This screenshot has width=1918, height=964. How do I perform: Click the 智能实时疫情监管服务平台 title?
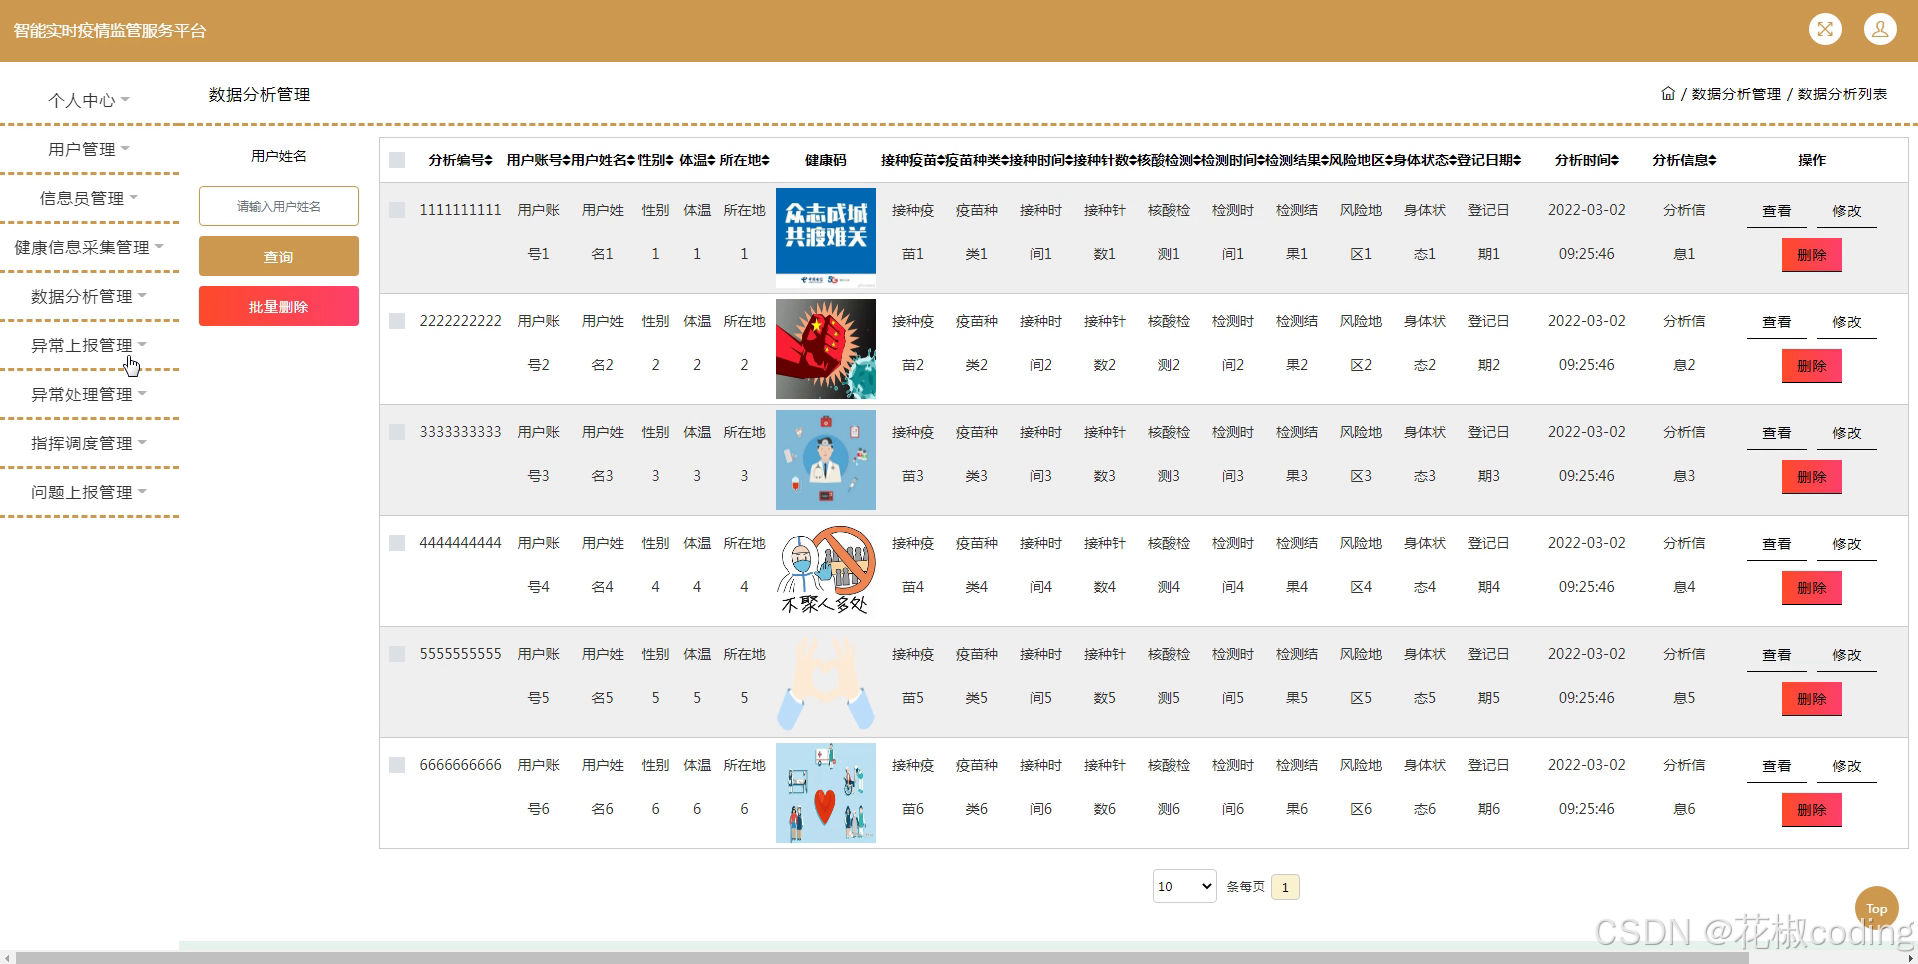coord(110,31)
